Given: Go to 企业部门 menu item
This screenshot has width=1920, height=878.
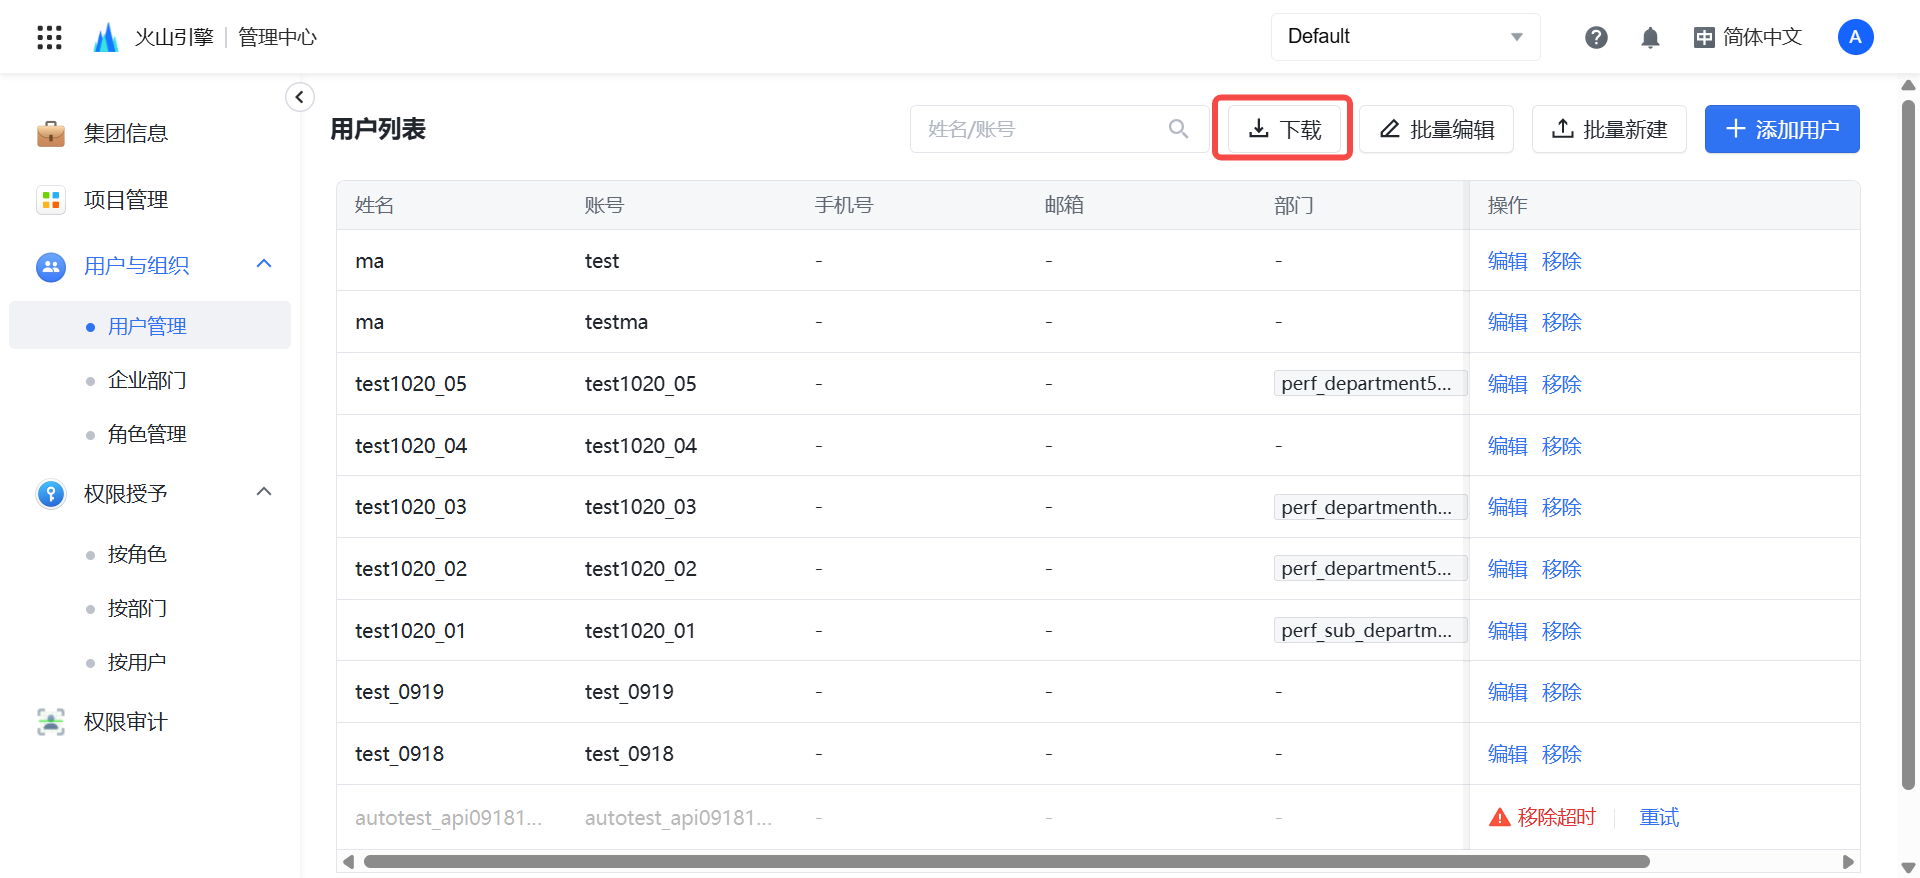Looking at the screenshot, I should pos(147,380).
